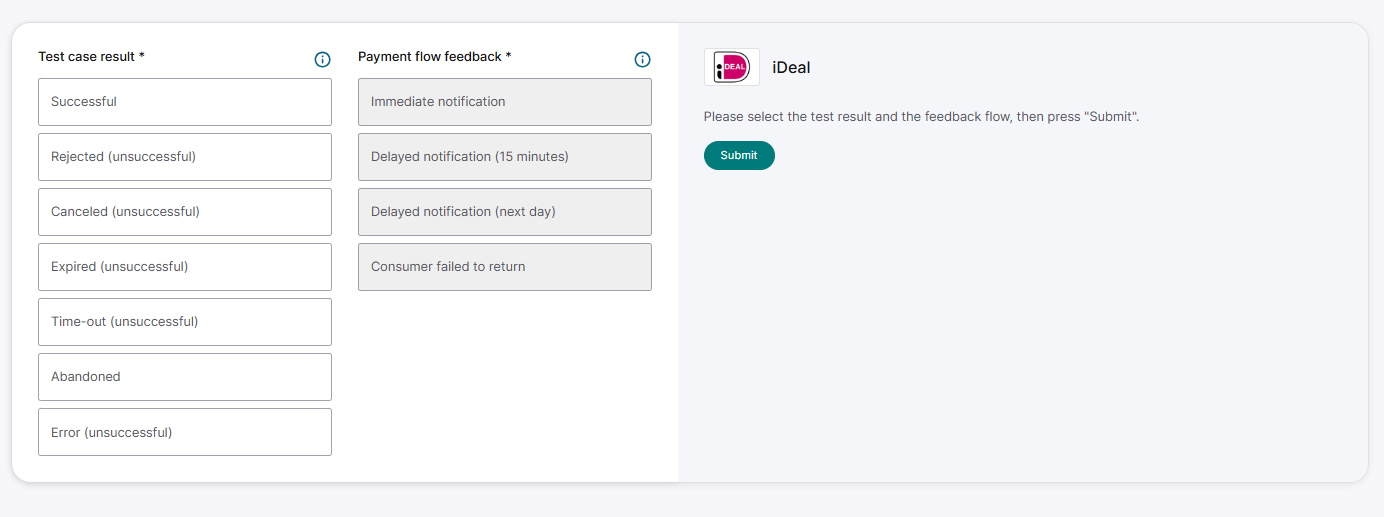Viewport: 1384px width, 517px height.
Task: Click the instruction text about pressing Submit
Action: tap(921, 117)
